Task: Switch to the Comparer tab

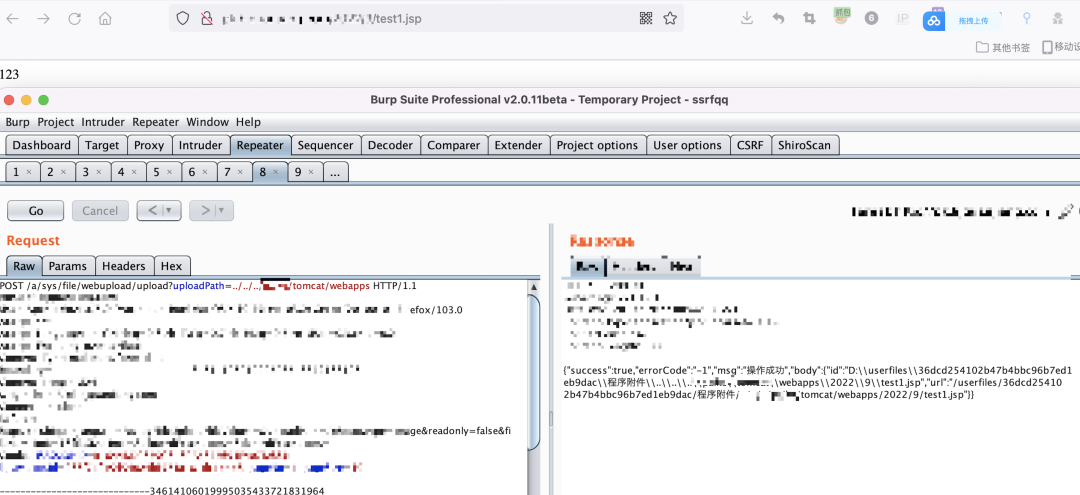Action: [x=454, y=145]
